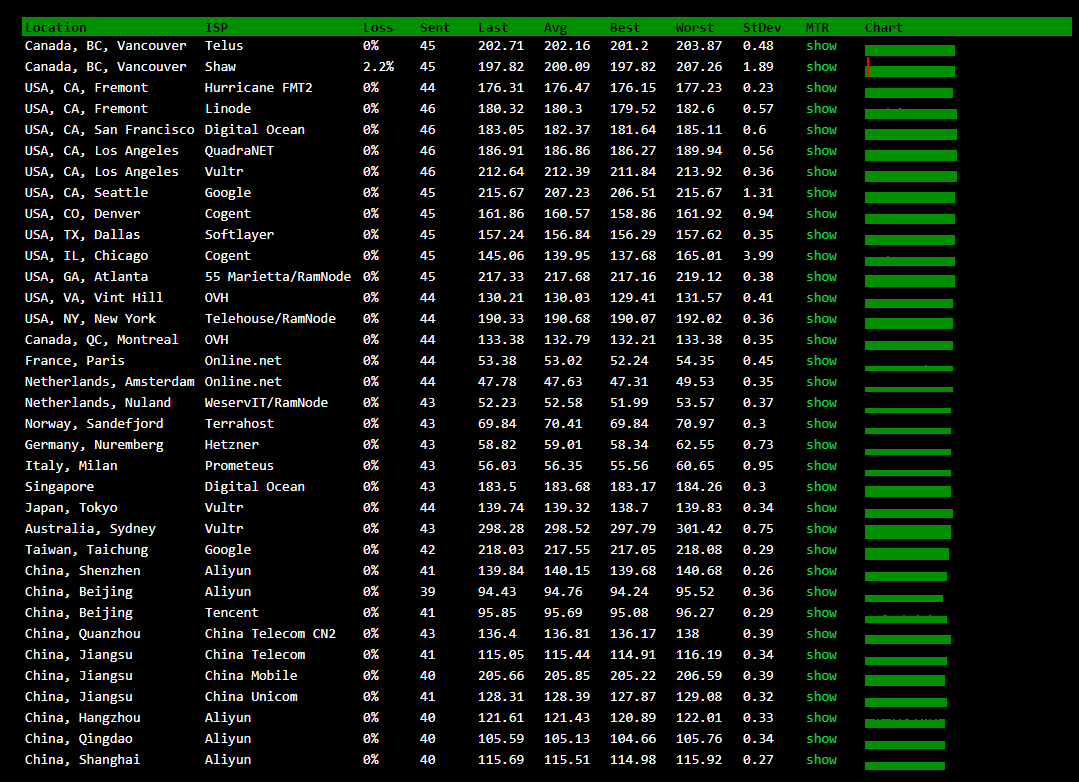This screenshot has height=782, width=1079.
Task: Open the show link for Hurricane FMT2
Action: (x=821, y=88)
